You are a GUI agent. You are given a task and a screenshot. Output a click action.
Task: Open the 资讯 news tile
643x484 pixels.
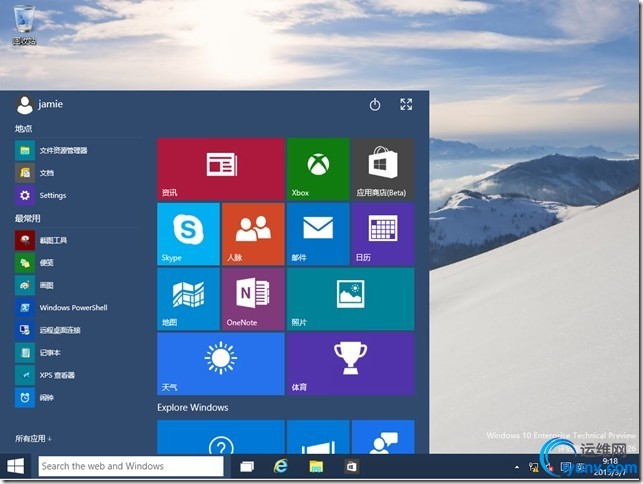click(221, 169)
